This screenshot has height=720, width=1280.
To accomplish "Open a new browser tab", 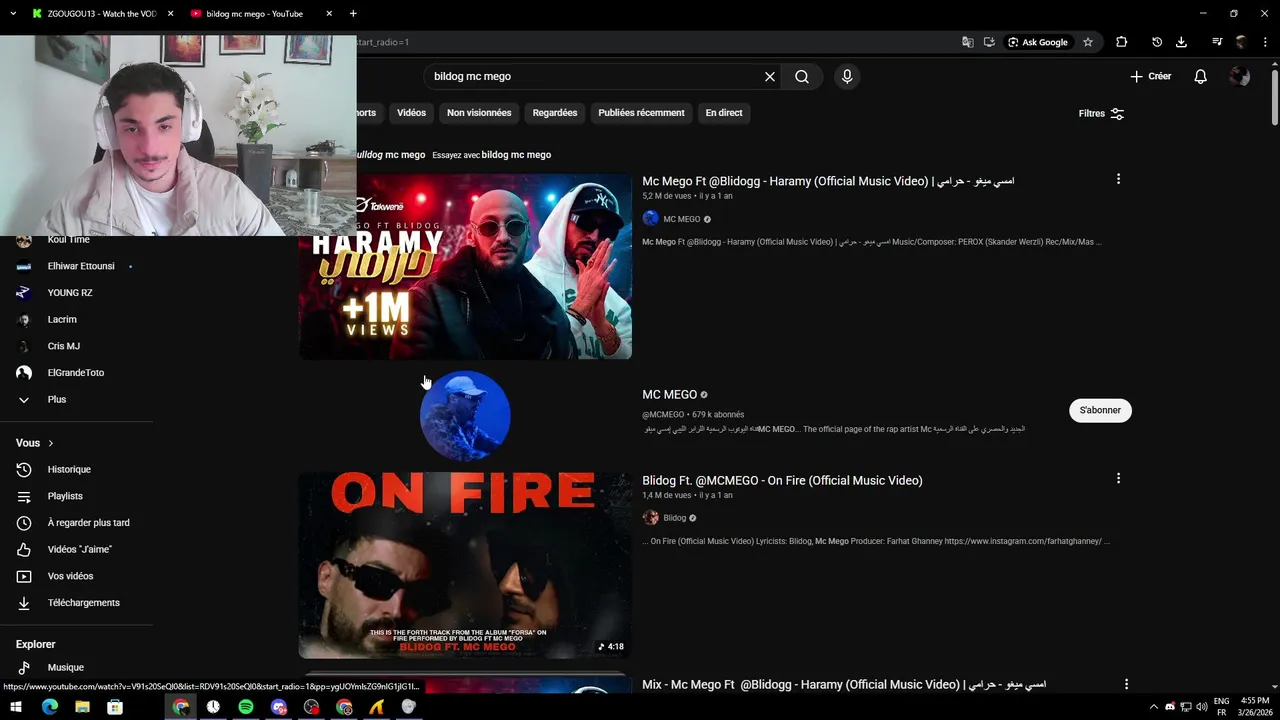I will pos(353,14).
